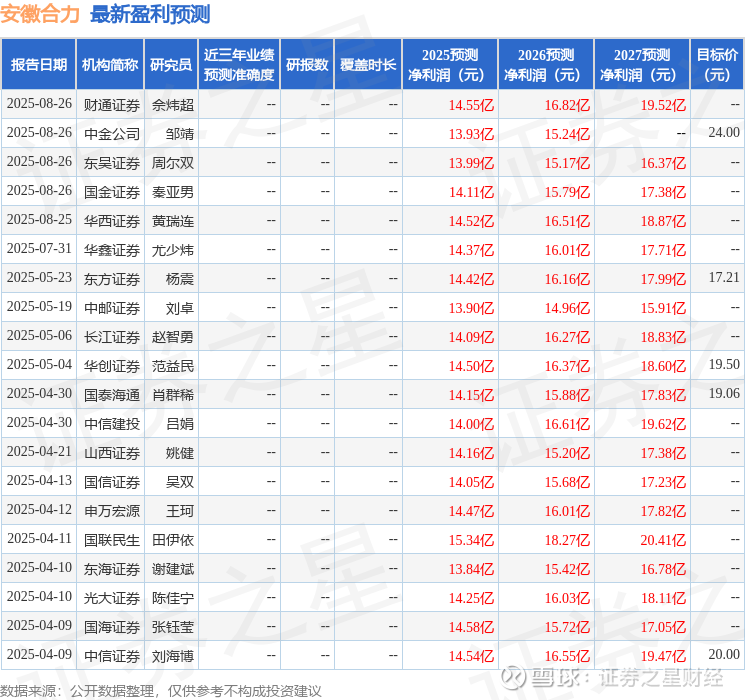Image resolution: width=745 pixels, height=700 pixels.
Task: Click the 2025预测净利润 column header
Action: click(450, 65)
